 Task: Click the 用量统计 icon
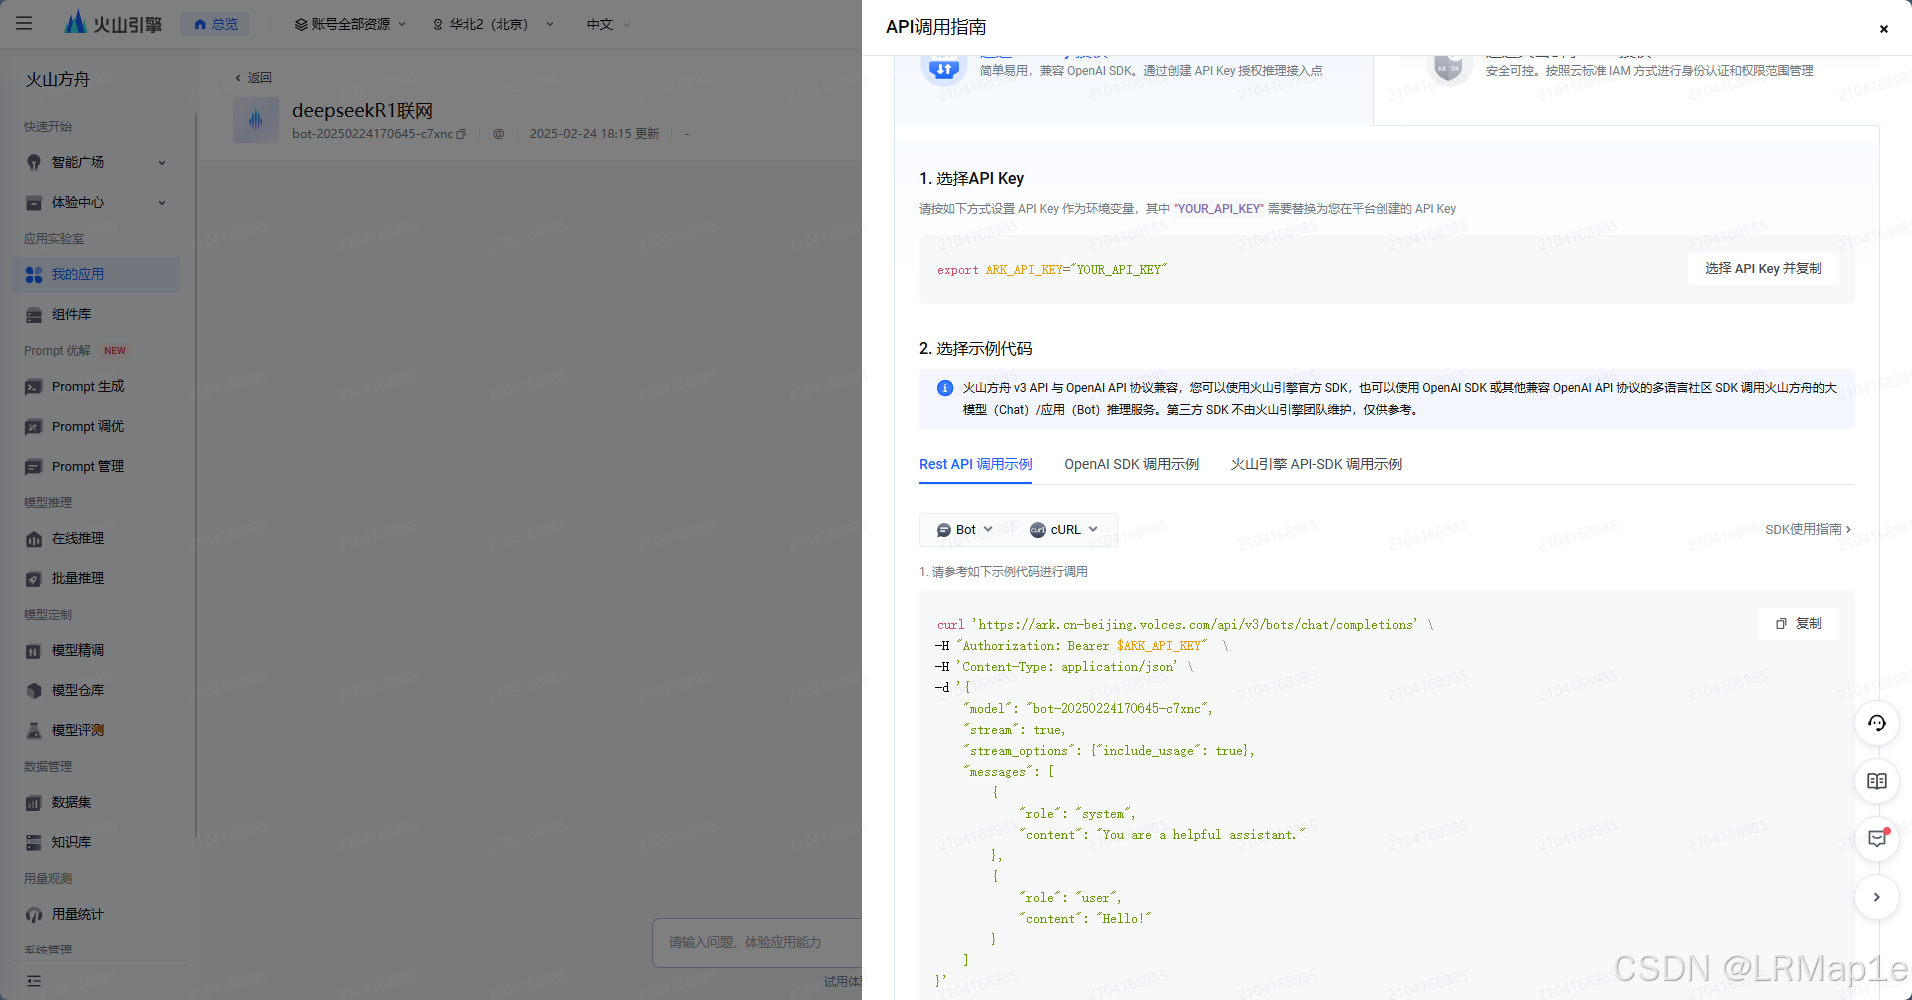34,915
